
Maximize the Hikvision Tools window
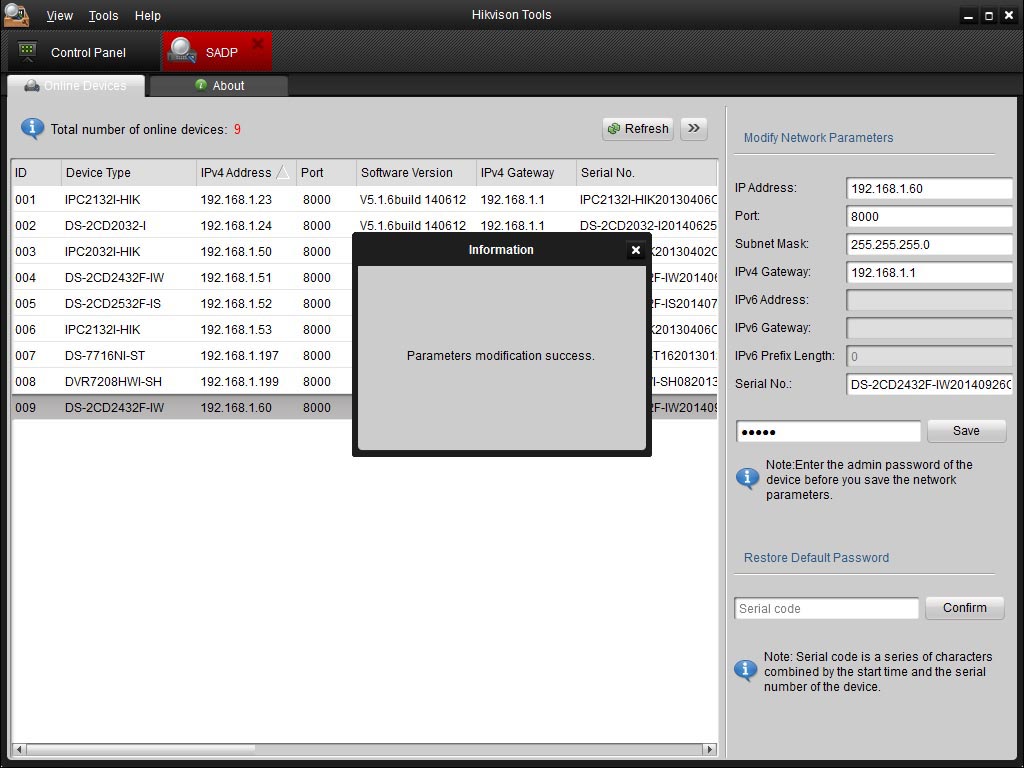click(x=989, y=16)
